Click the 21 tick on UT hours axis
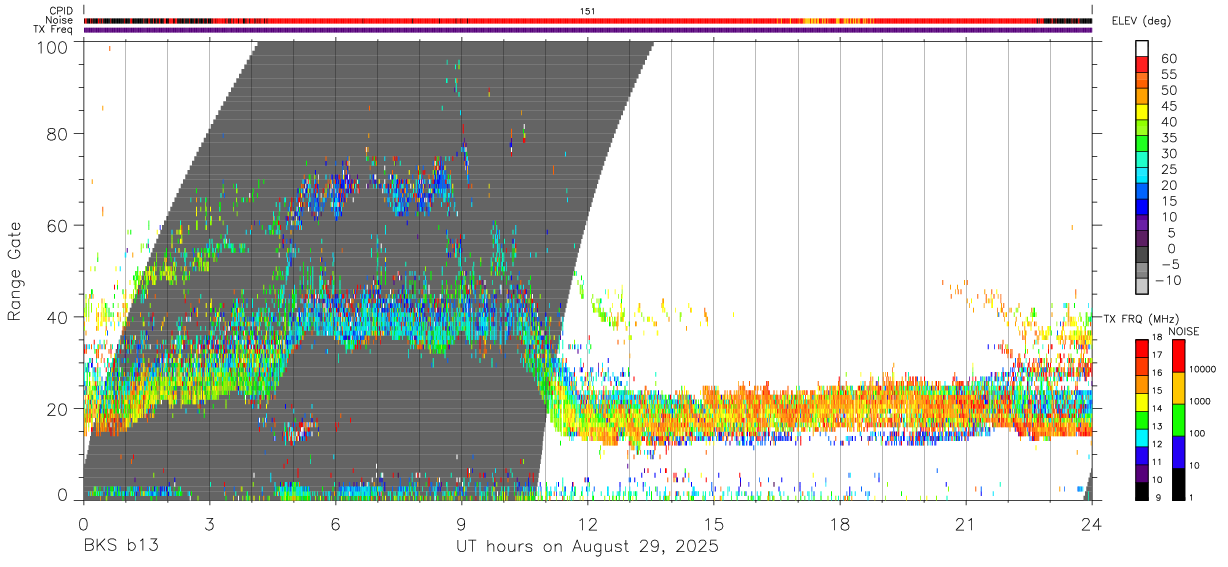 (966, 524)
